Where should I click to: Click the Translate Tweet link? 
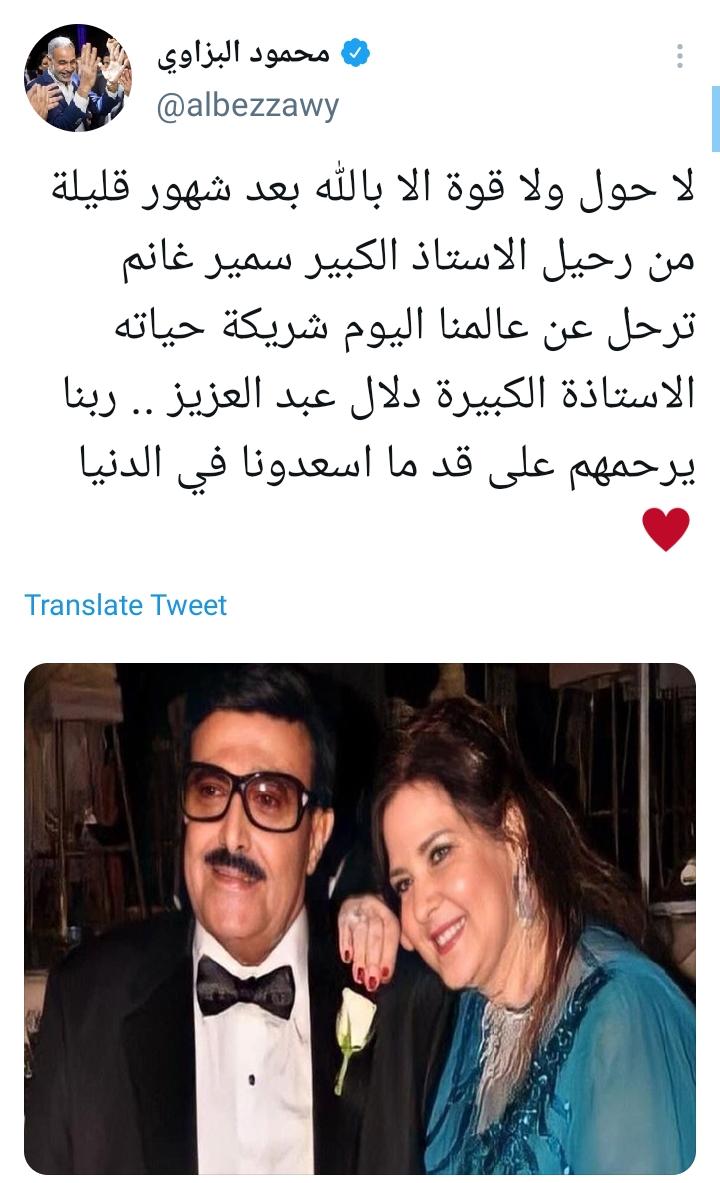point(125,605)
